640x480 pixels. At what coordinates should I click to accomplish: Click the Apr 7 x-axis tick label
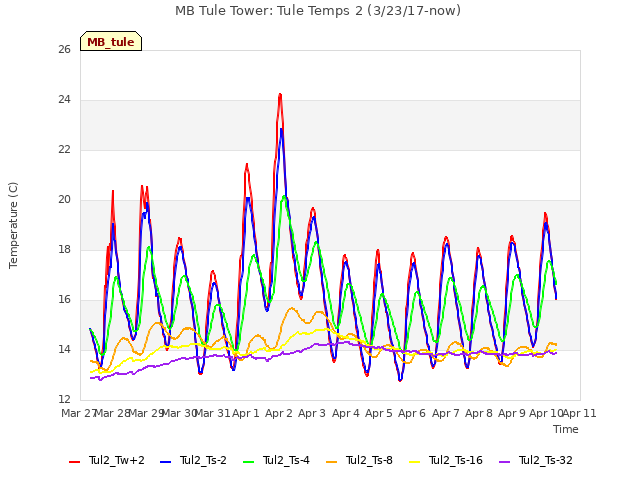446,413
